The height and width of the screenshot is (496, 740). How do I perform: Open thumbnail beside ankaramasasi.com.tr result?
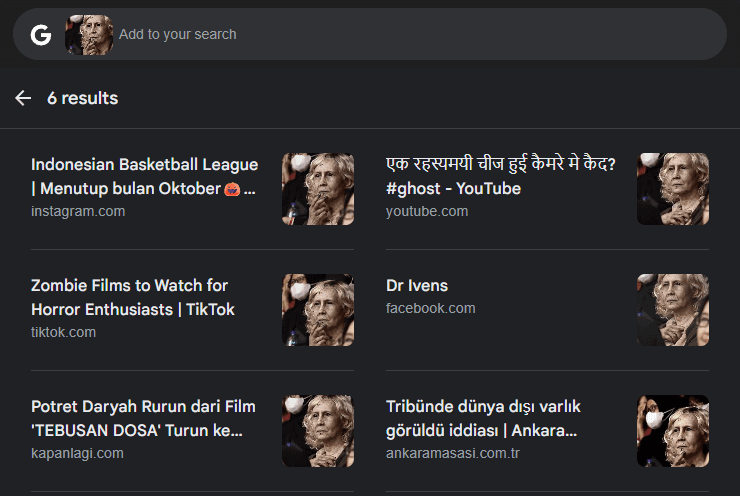click(x=673, y=431)
